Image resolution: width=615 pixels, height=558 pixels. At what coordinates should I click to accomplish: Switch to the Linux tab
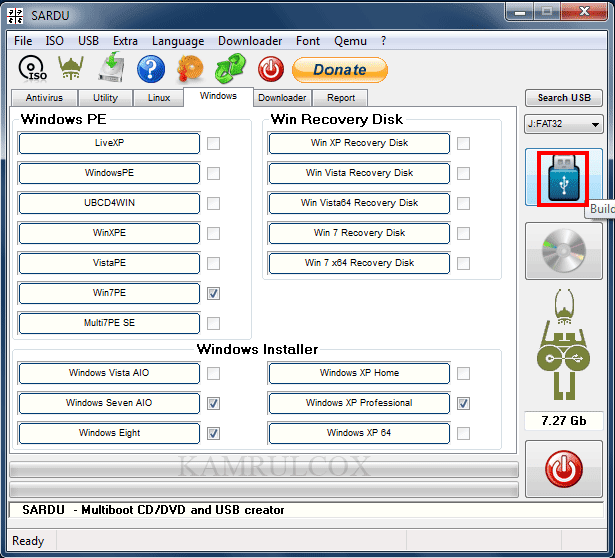pos(159,98)
